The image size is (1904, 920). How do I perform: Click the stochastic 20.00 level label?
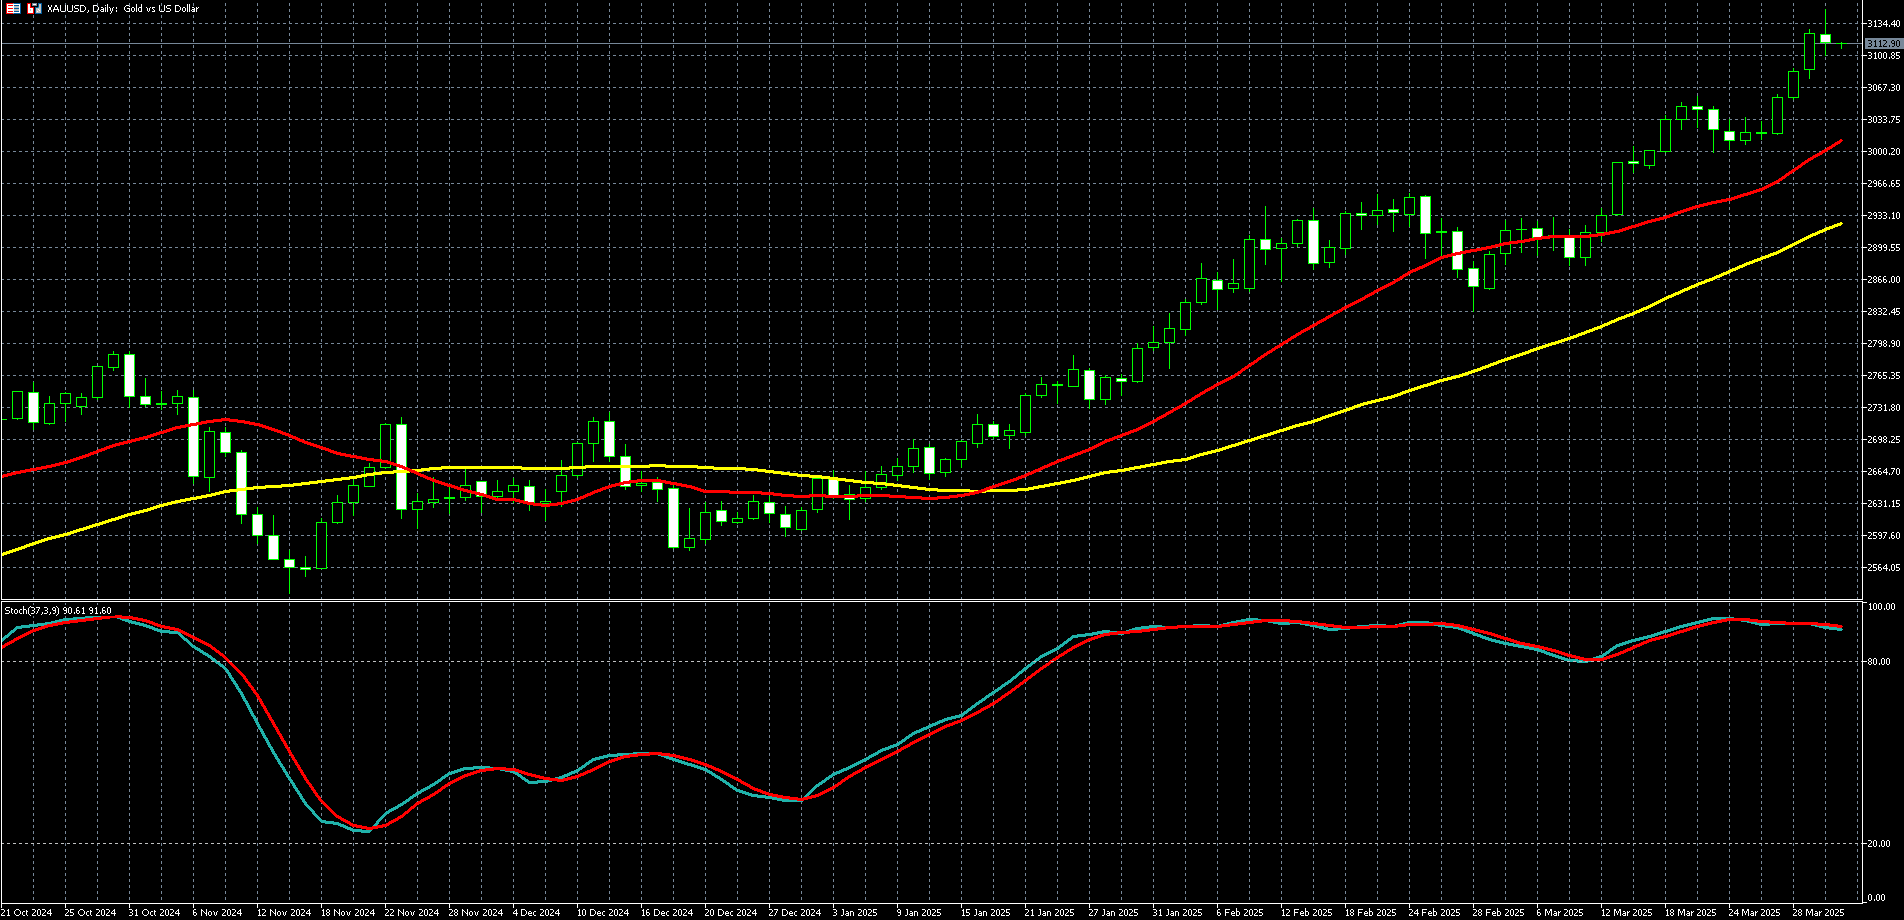(x=1880, y=844)
